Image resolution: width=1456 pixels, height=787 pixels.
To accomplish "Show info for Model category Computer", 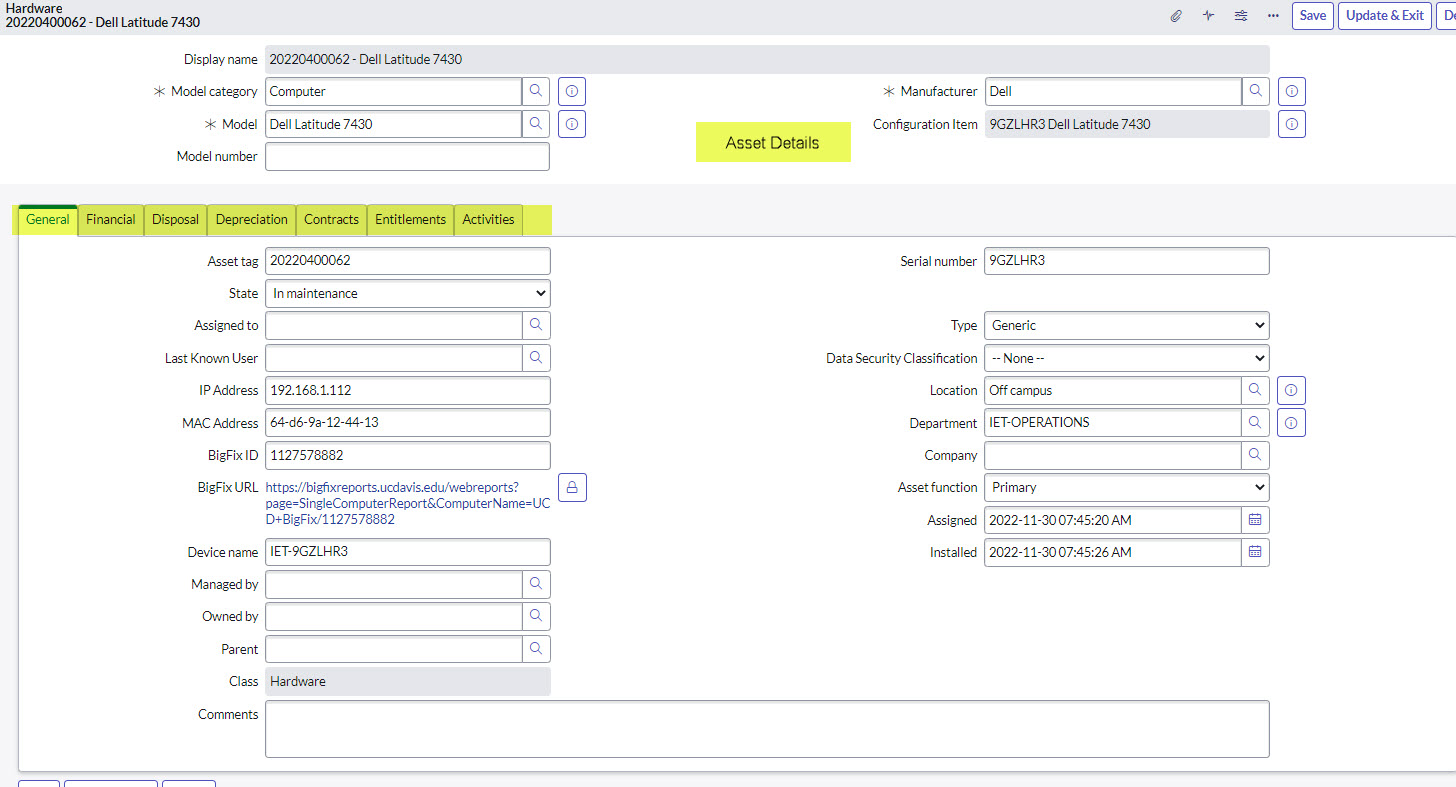I will pos(572,91).
